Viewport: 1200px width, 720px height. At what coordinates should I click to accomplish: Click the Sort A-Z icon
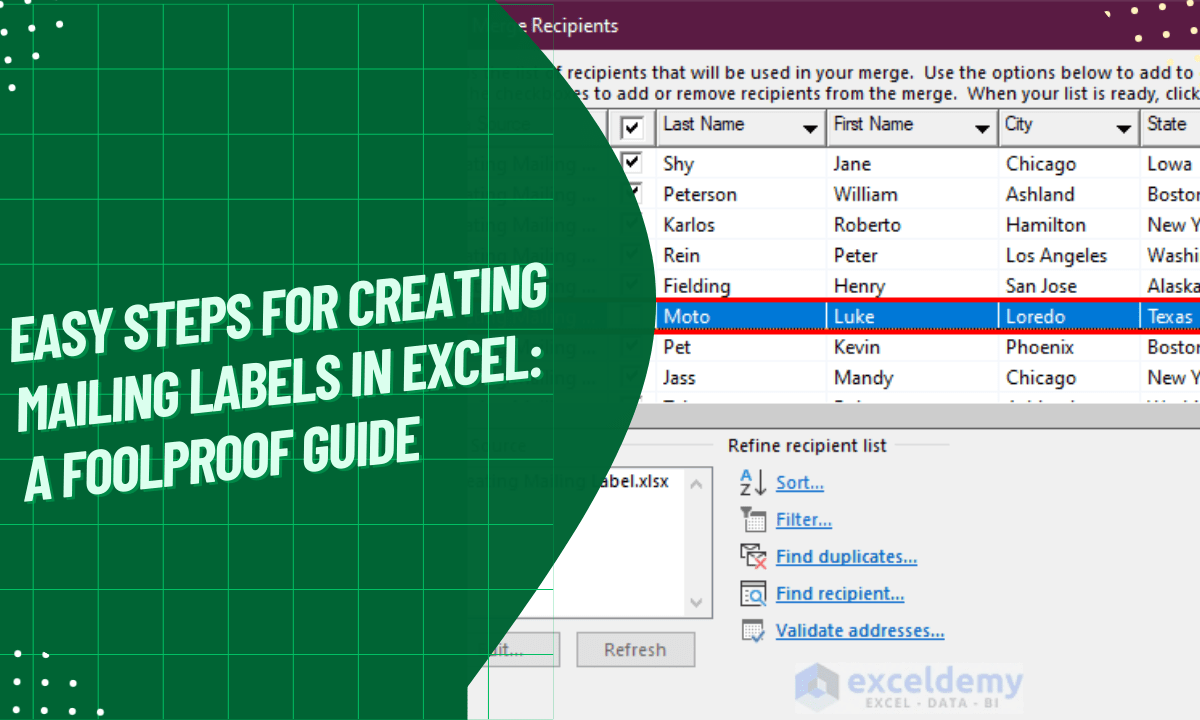(x=753, y=483)
